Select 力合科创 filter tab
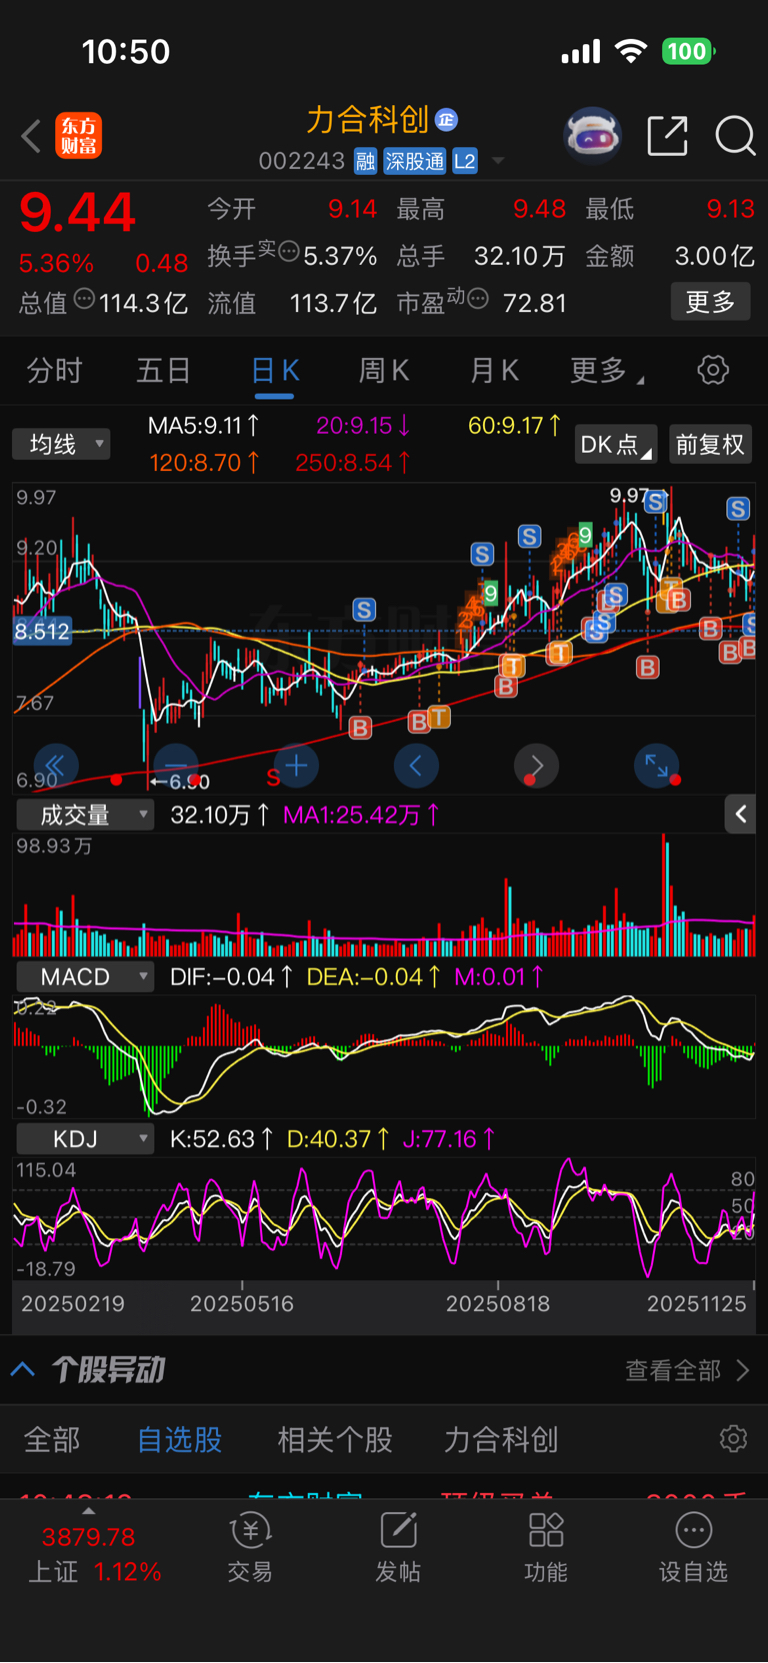Screen dimensions: 768x1663 click(x=501, y=1439)
